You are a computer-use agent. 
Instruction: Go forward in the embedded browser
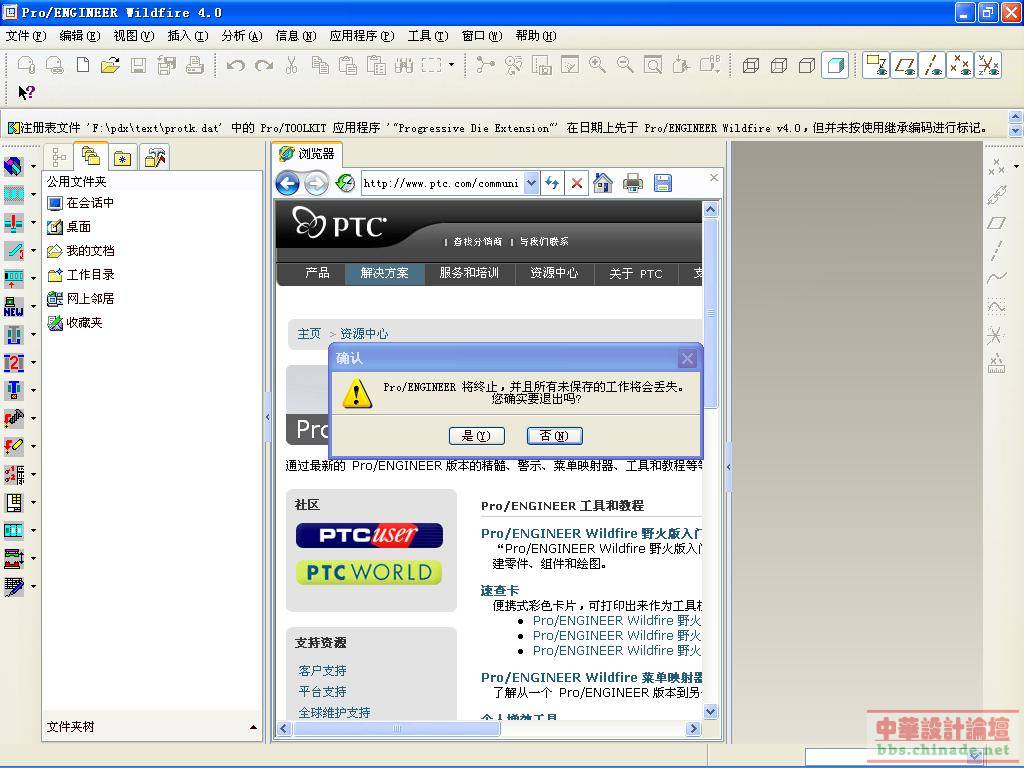coord(317,184)
